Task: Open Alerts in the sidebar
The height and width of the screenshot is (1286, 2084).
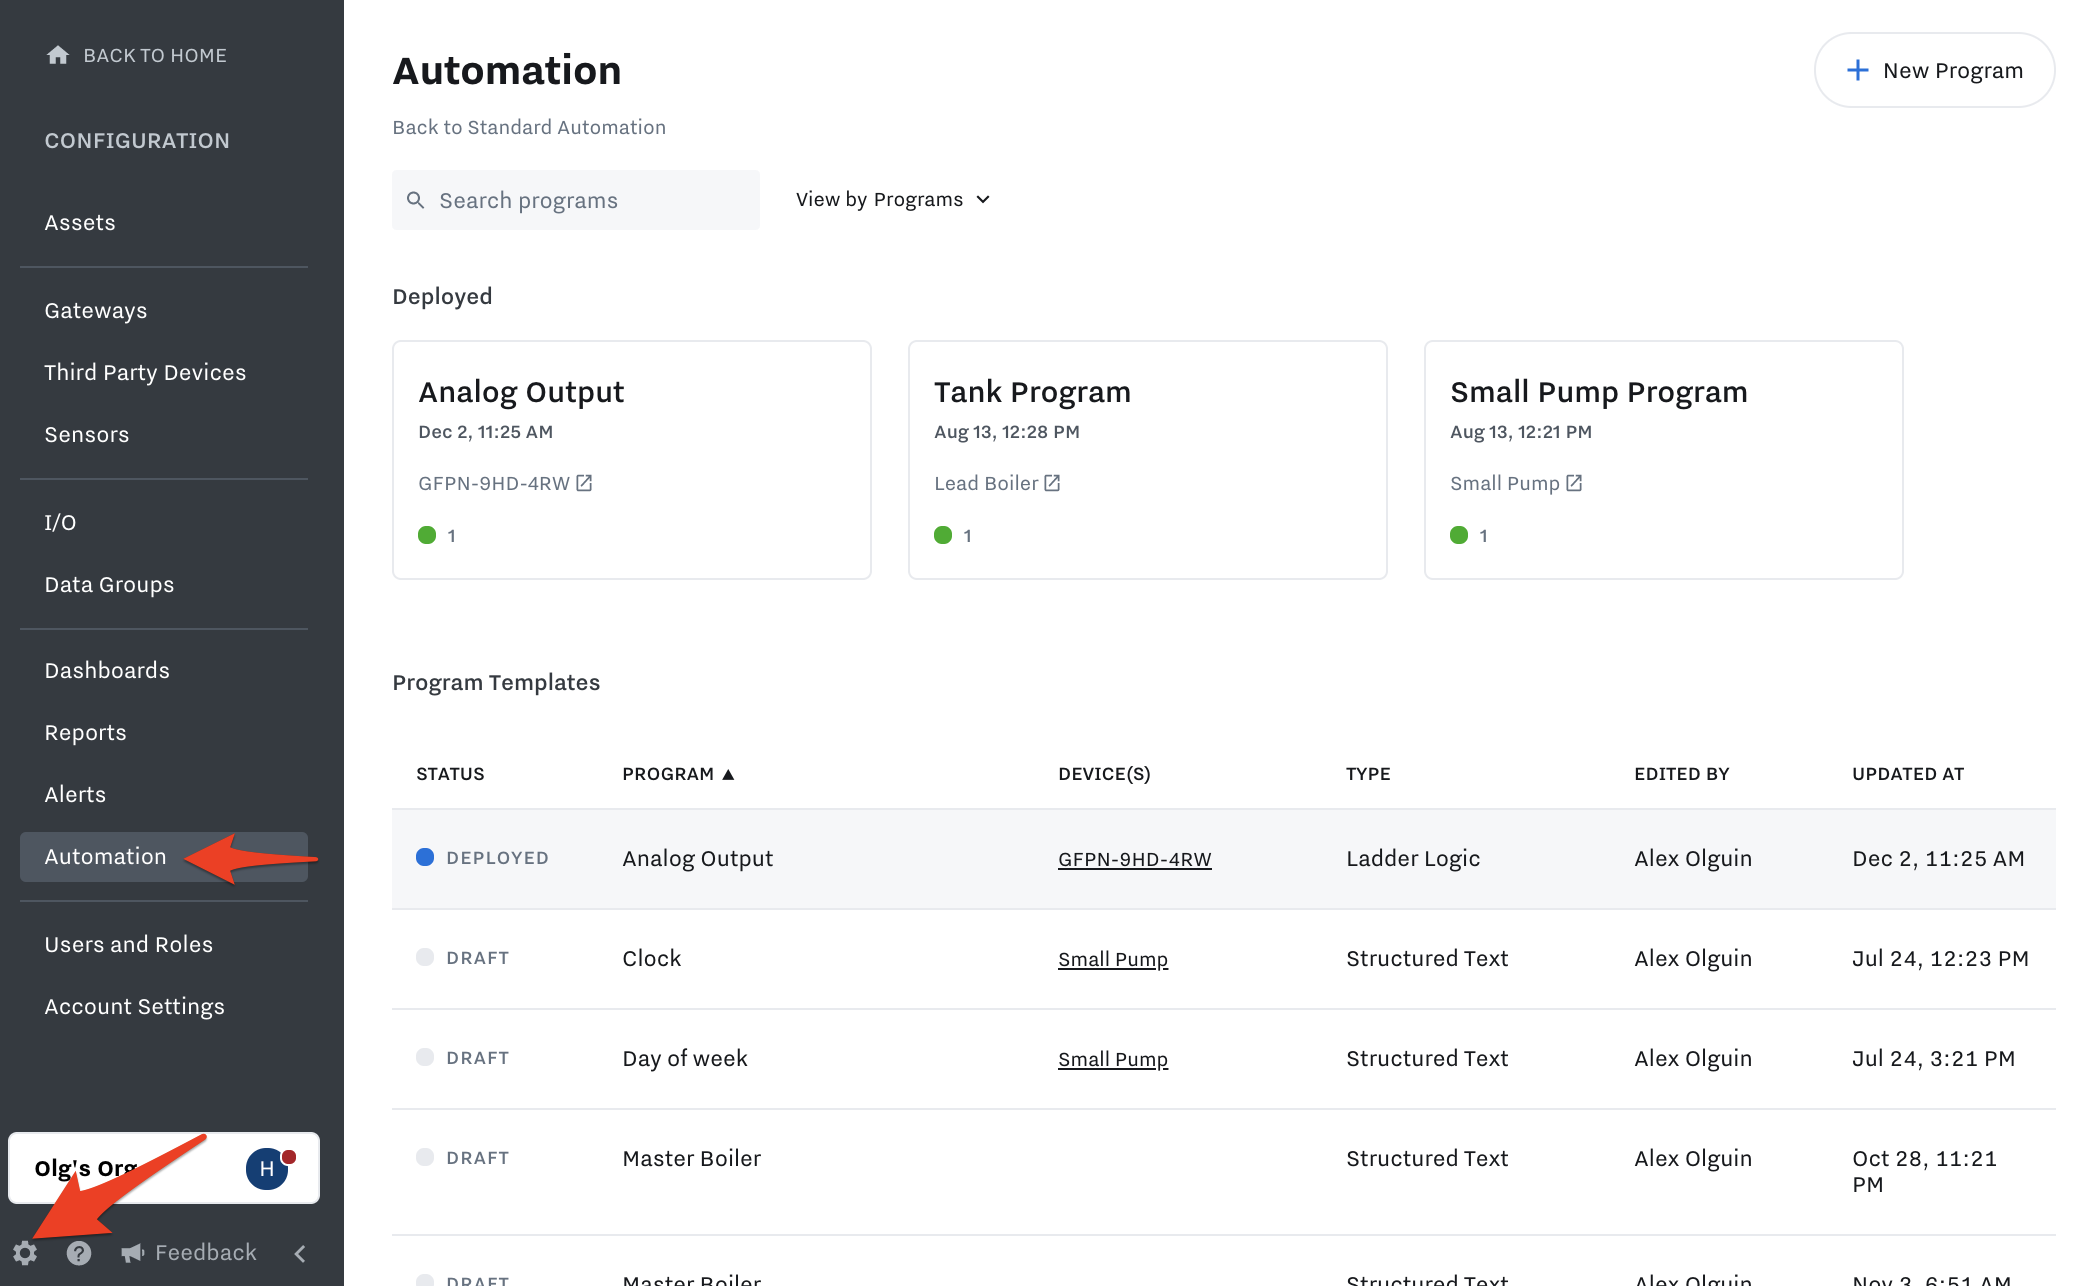Action: [x=75, y=794]
